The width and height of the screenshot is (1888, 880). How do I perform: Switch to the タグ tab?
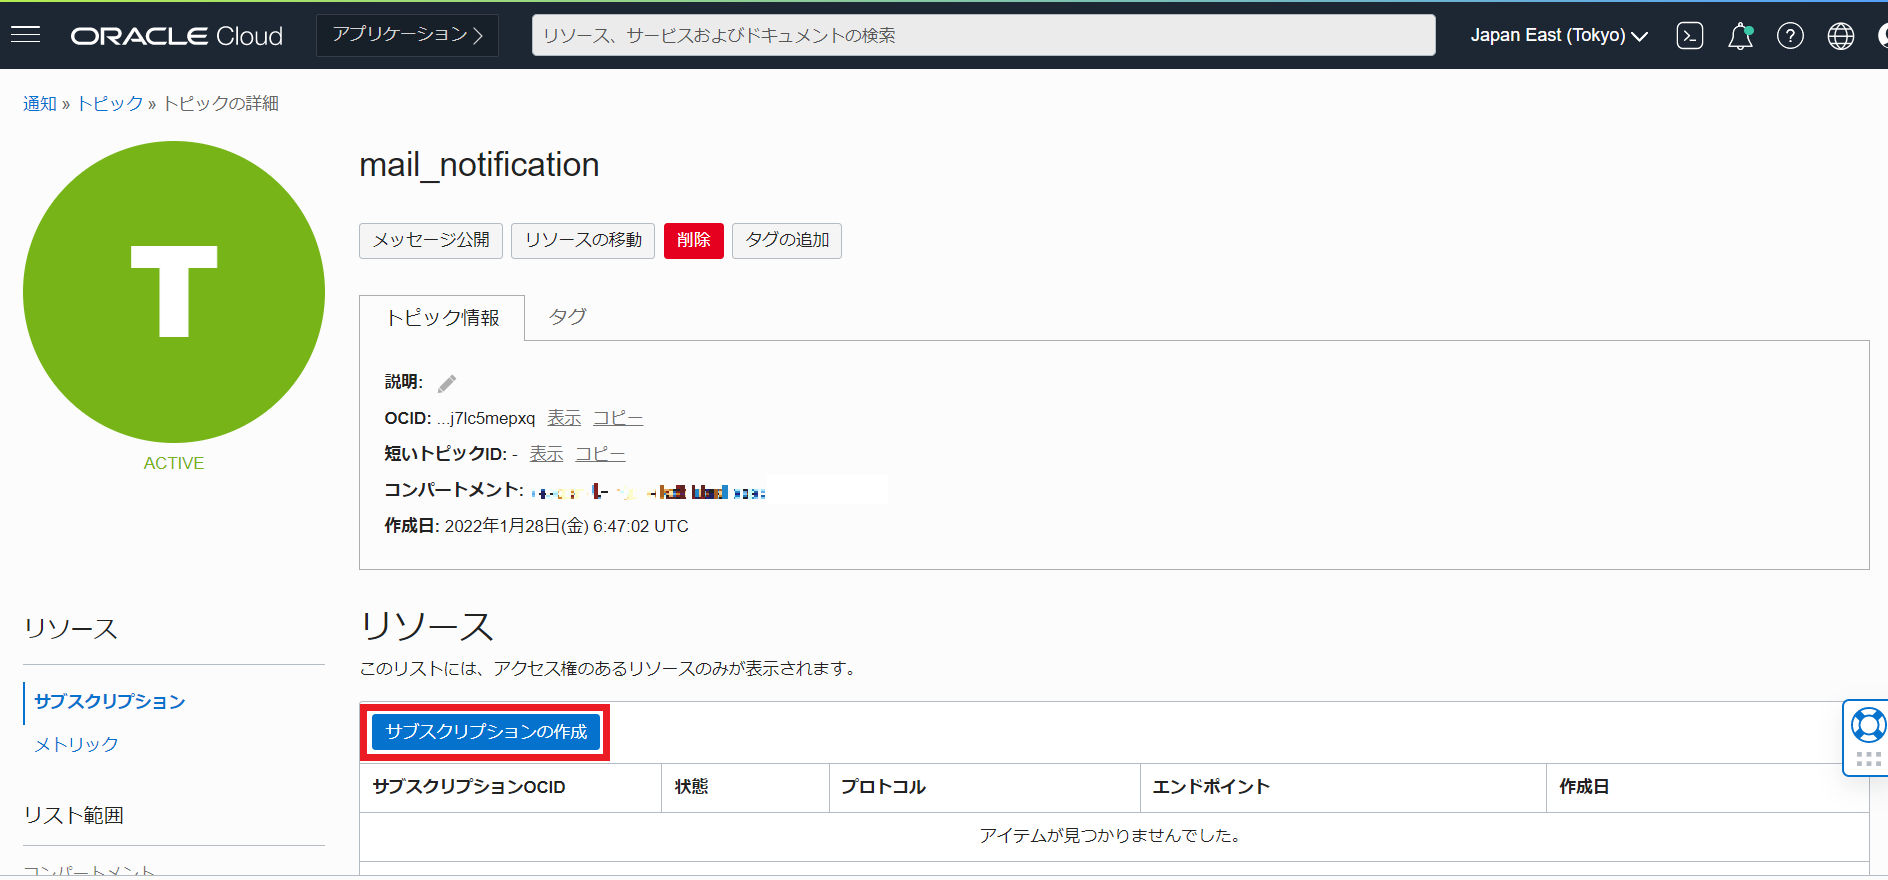point(567,317)
